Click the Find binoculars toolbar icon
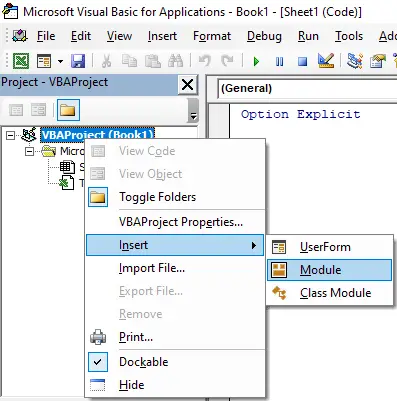 (175, 61)
